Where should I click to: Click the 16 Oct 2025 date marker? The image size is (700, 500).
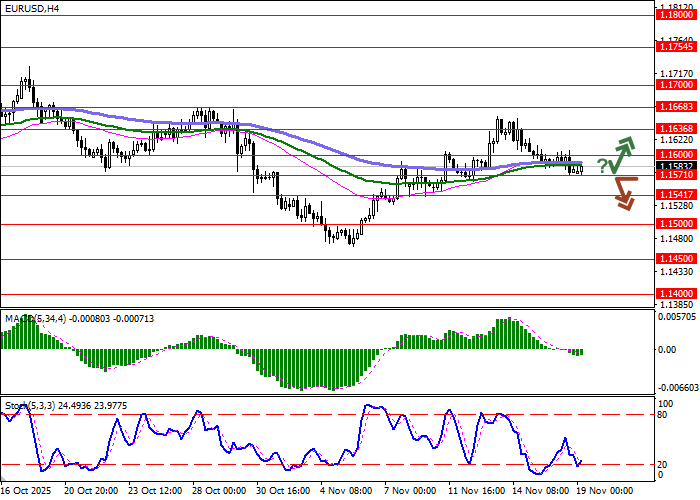(x=28, y=492)
